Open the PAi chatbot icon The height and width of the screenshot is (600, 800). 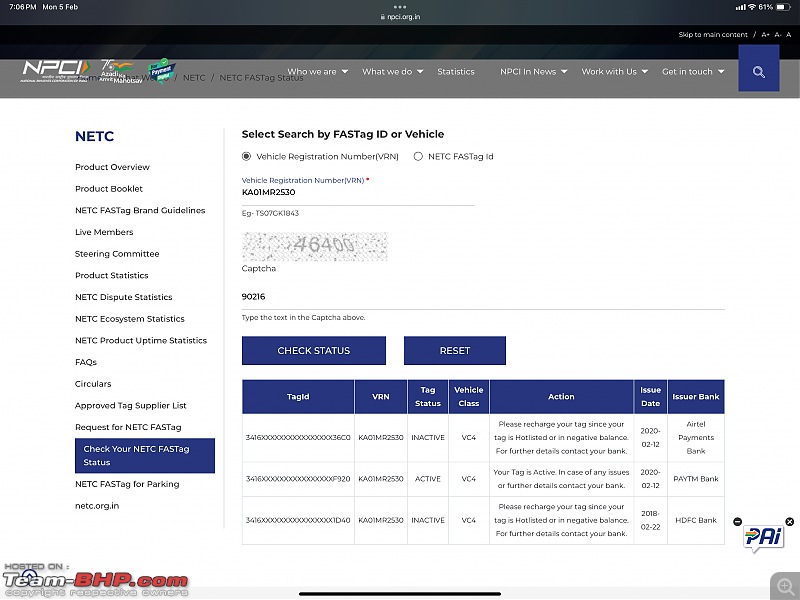(x=764, y=539)
